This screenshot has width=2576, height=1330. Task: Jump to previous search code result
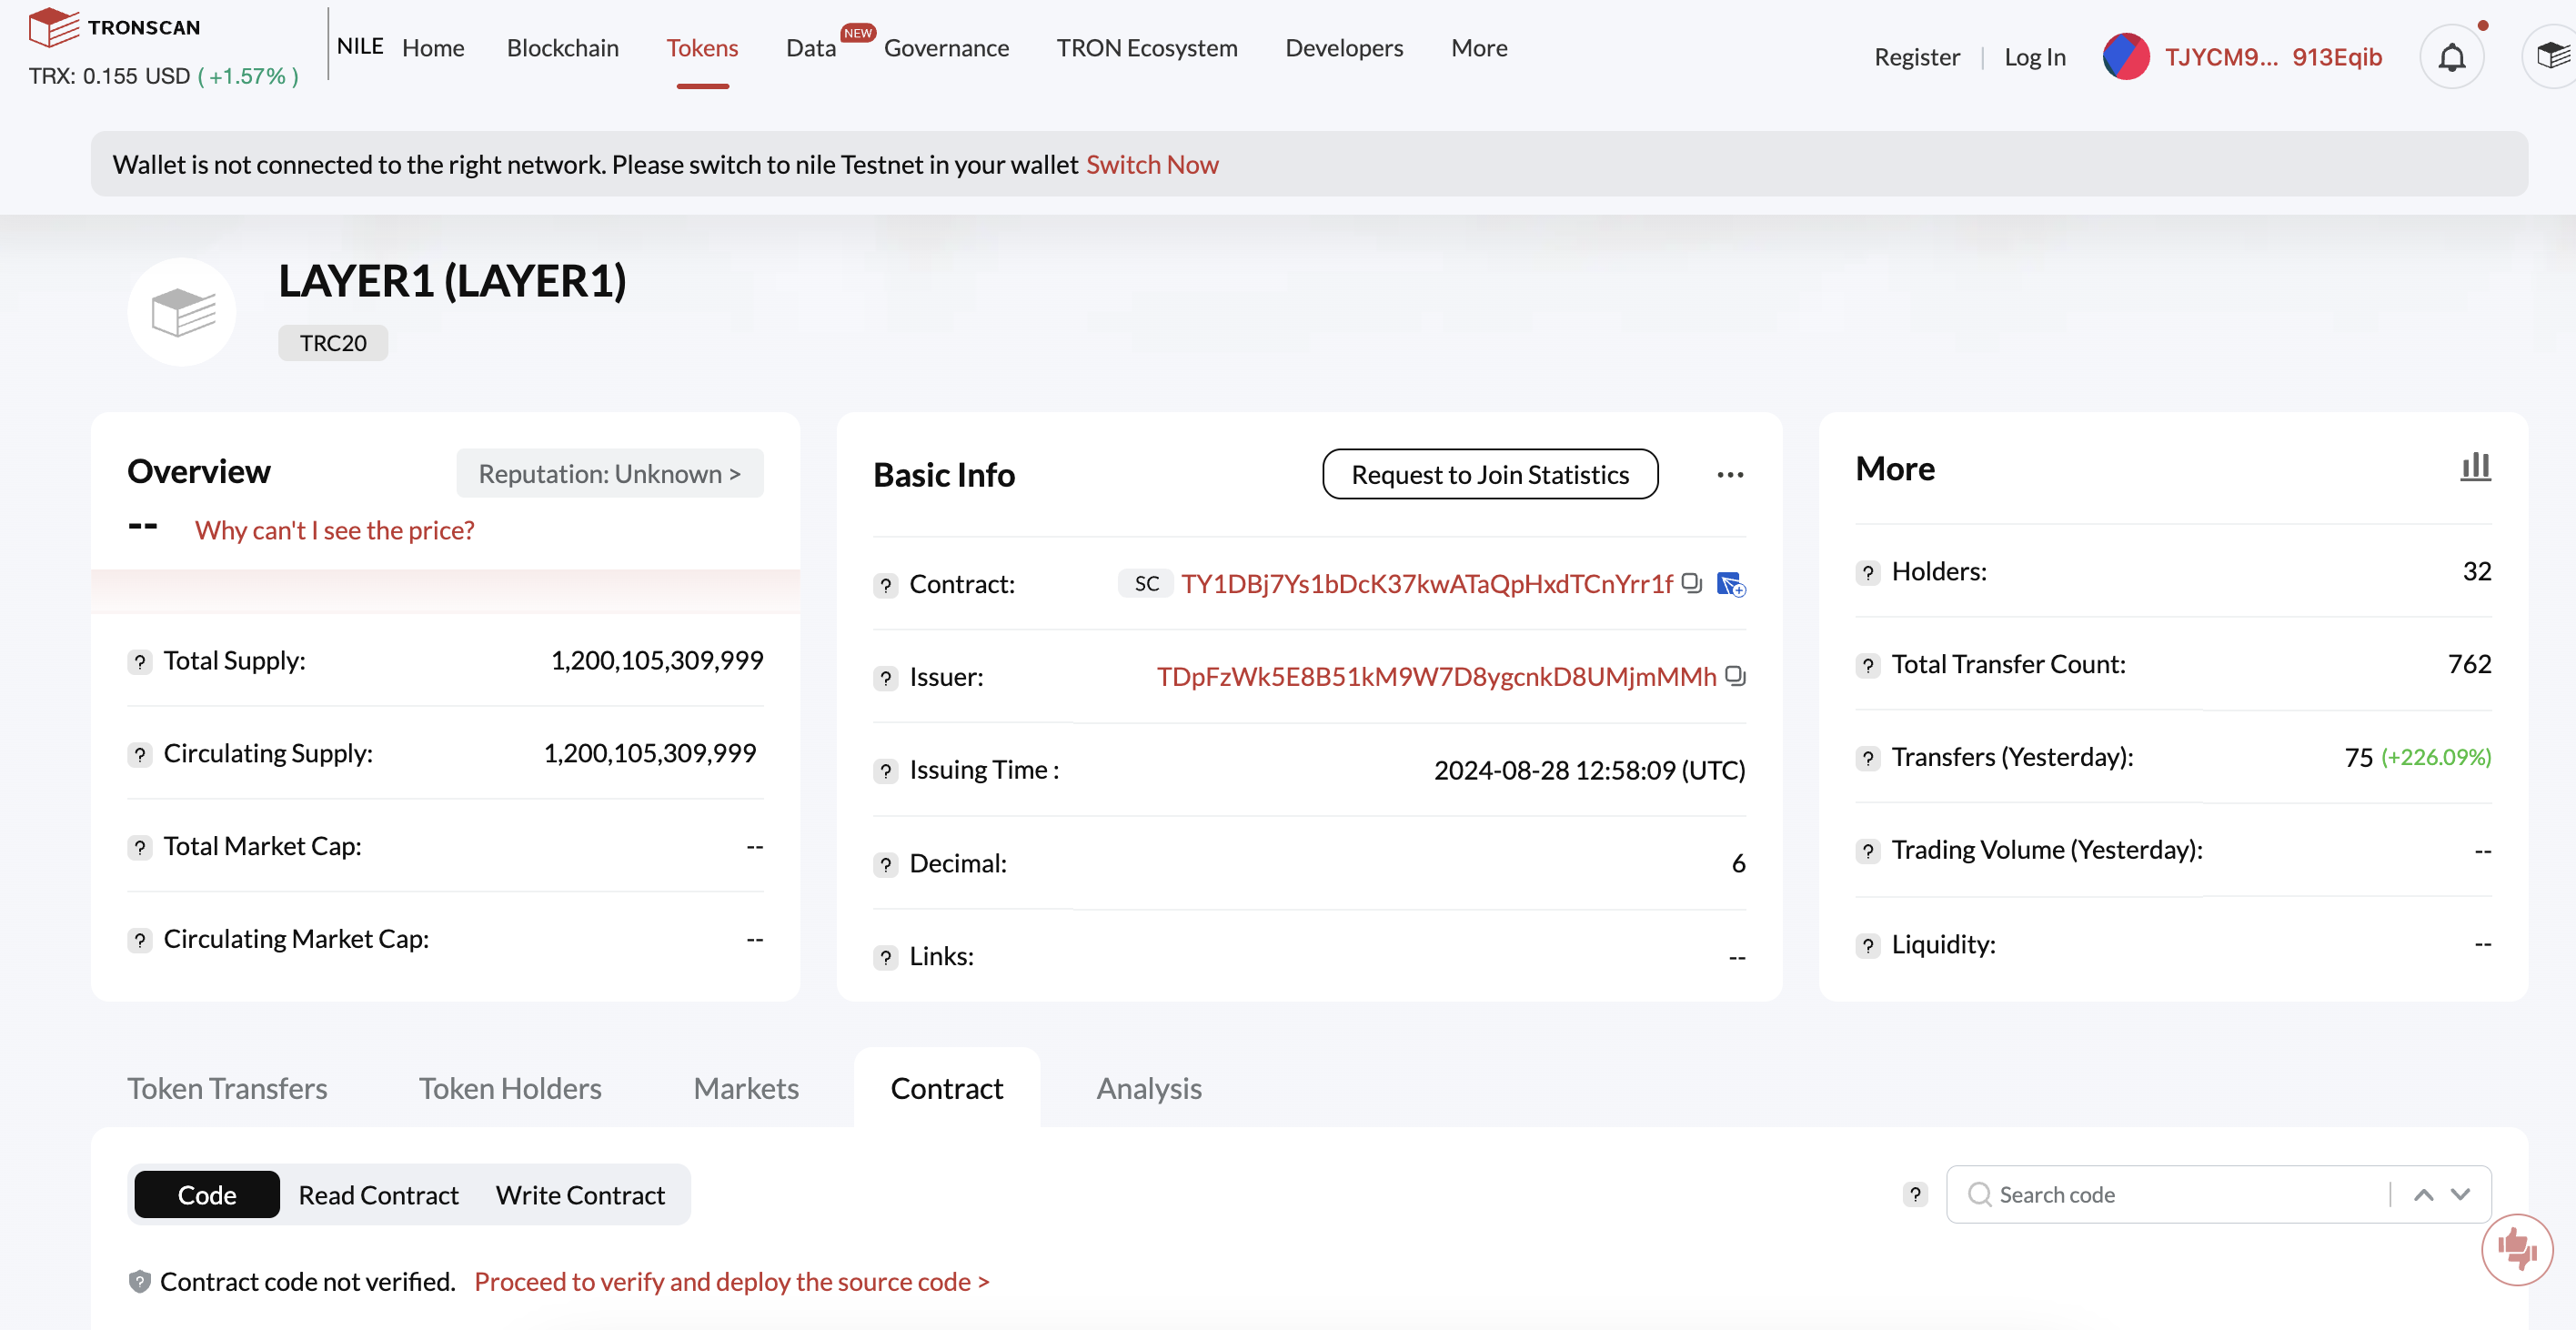pos(2423,1195)
